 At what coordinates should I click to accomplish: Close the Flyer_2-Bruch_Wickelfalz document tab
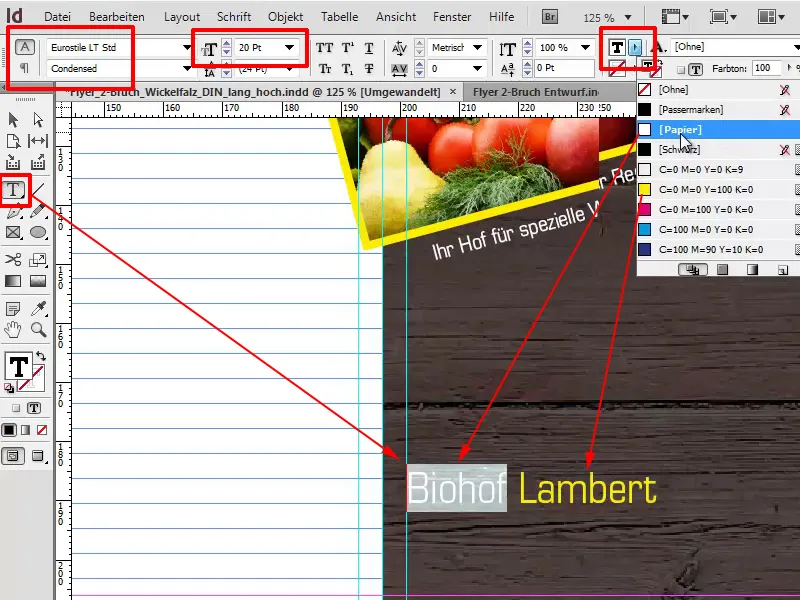pos(453,92)
